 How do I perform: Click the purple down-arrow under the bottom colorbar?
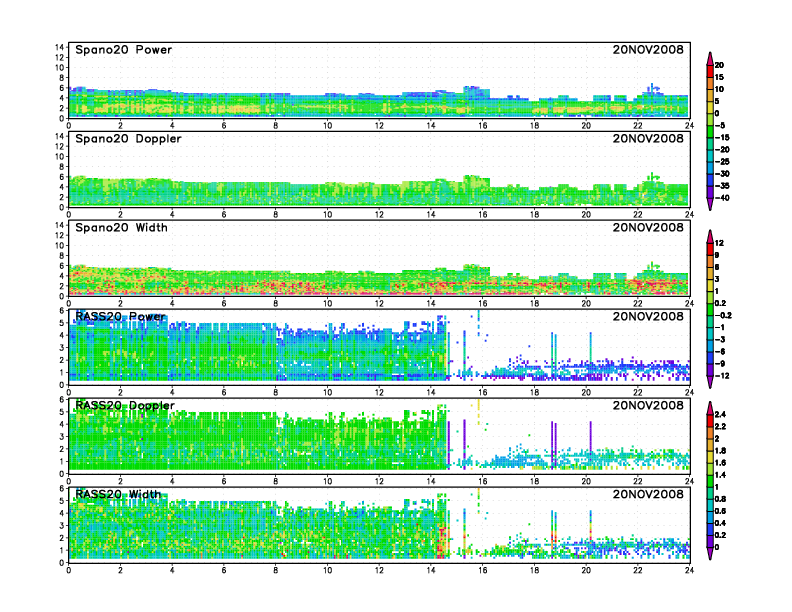708,555
